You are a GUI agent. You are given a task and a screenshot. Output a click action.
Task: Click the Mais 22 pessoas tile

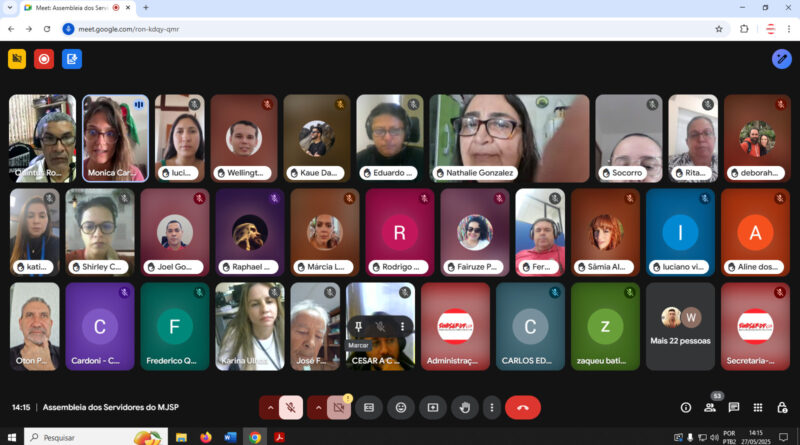coord(680,327)
